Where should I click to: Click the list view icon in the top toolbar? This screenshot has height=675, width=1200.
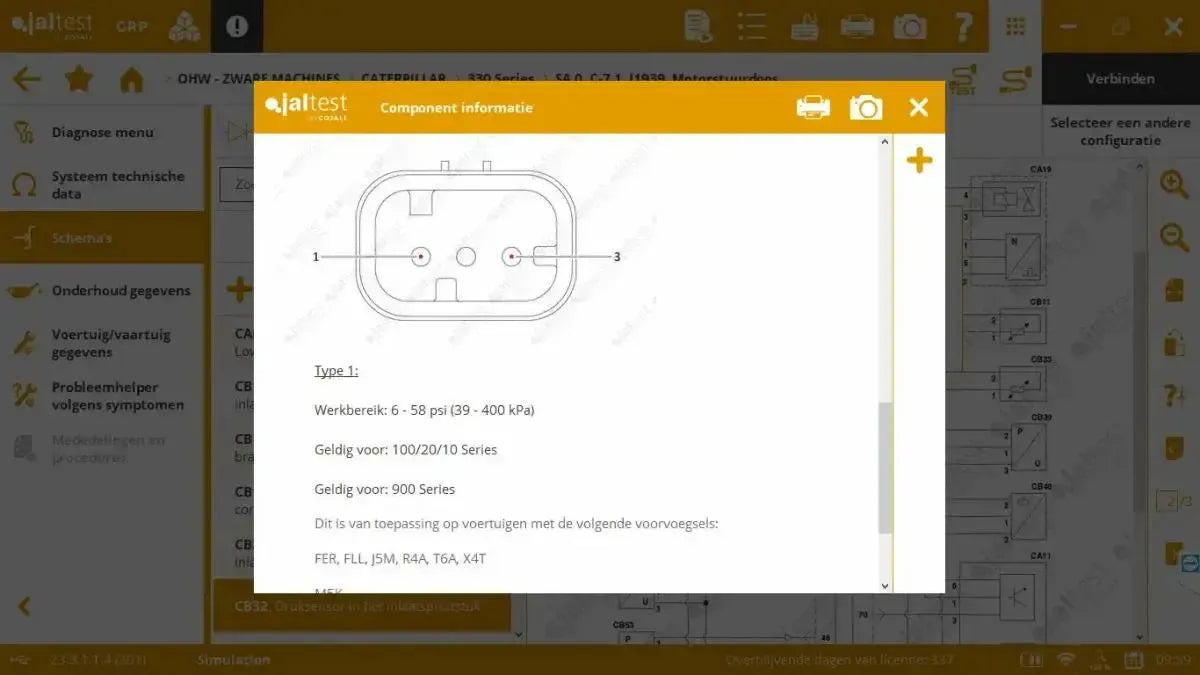[752, 26]
